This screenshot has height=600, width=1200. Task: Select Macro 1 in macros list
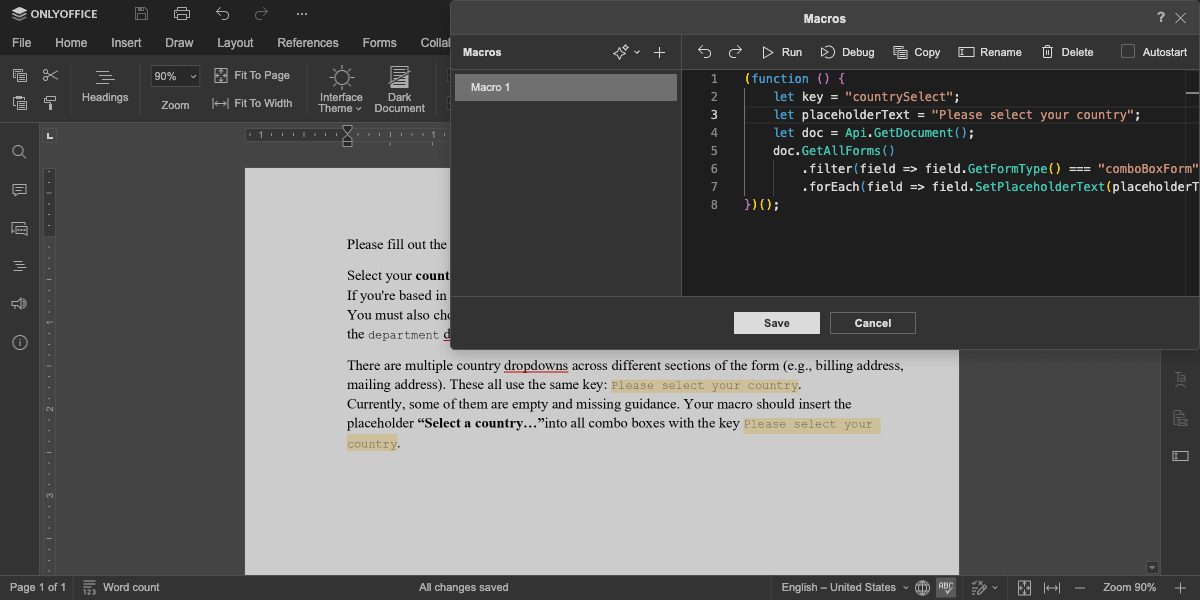[x=566, y=87]
